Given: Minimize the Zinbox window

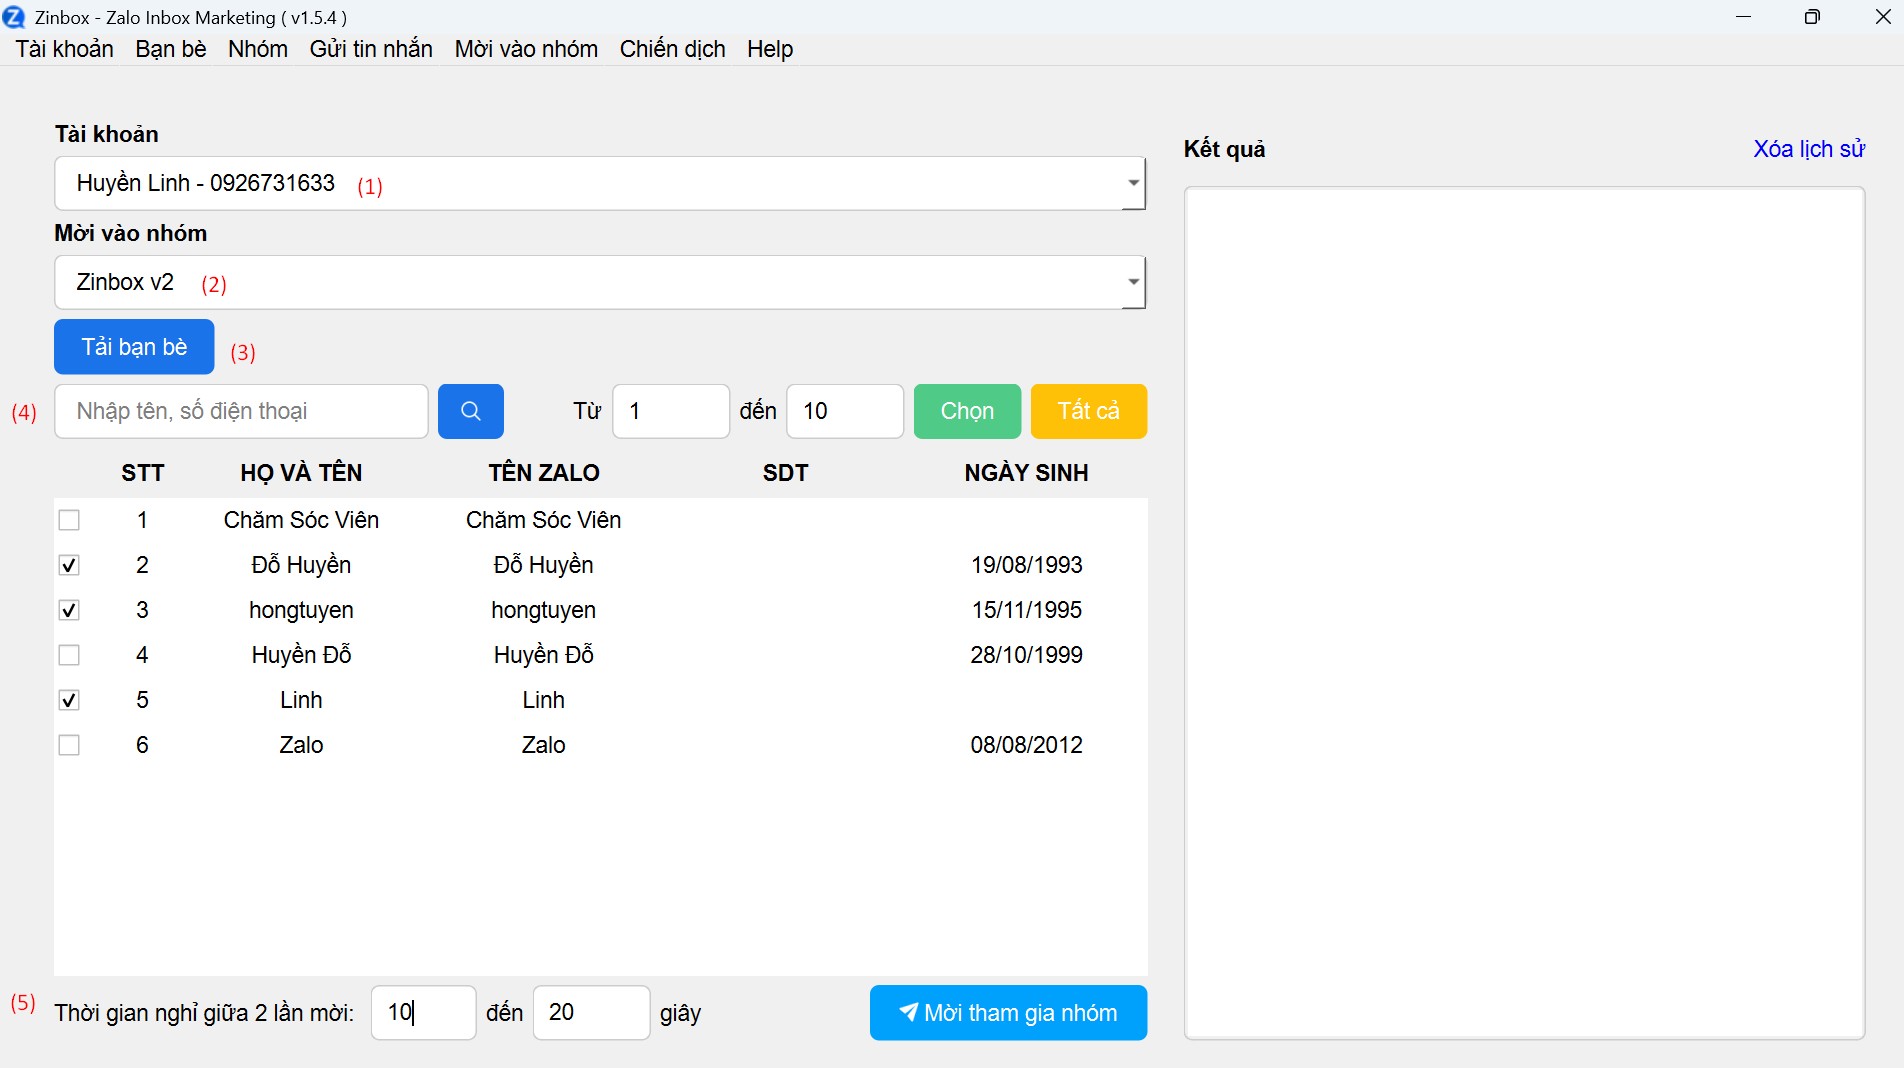Looking at the screenshot, I should [1743, 17].
